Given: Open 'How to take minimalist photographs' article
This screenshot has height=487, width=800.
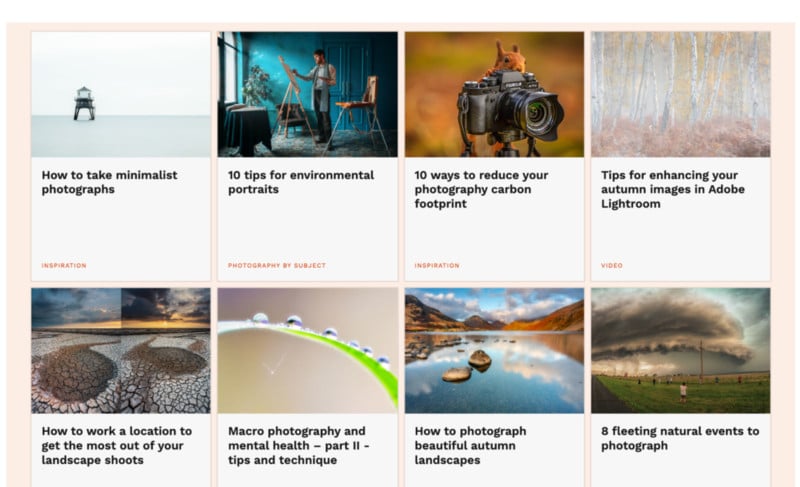Looking at the screenshot, I should point(110,182).
